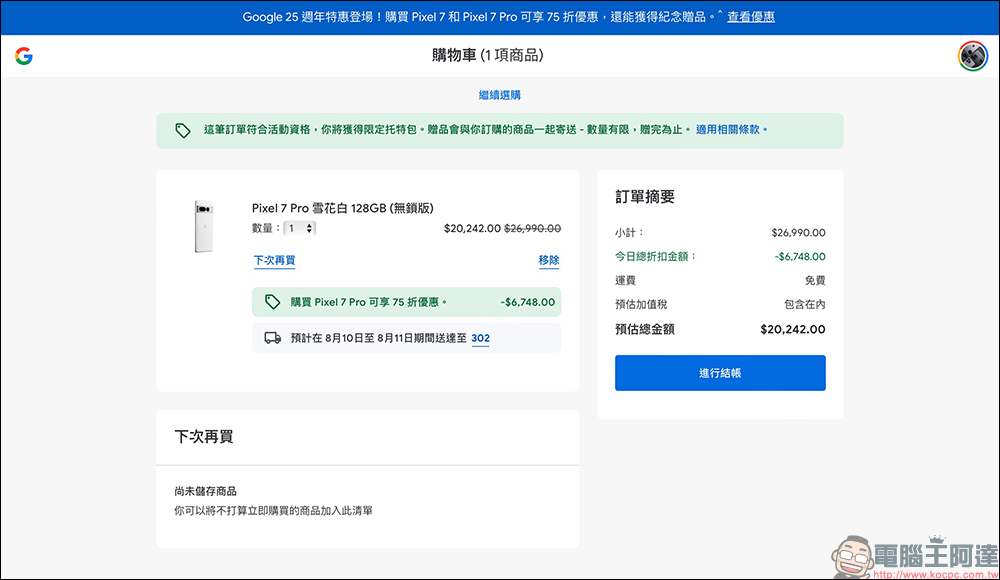Click the discounted price $20,242.00 in product row
The height and width of the screenshot is (580, 1000).
472,228
